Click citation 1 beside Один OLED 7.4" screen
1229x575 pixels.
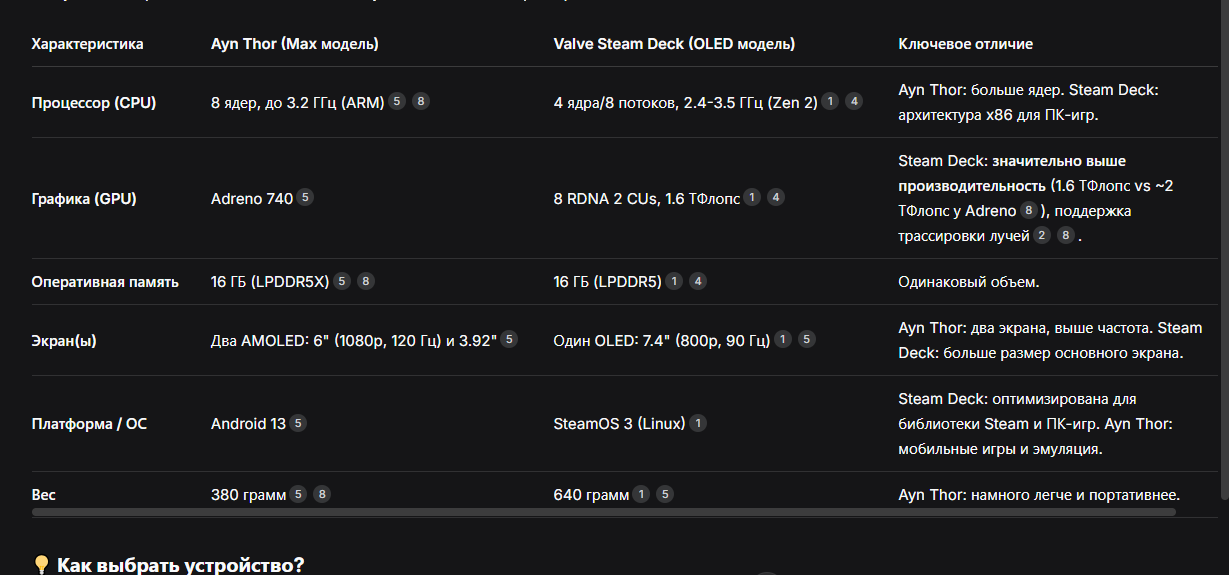coord(783,340)
